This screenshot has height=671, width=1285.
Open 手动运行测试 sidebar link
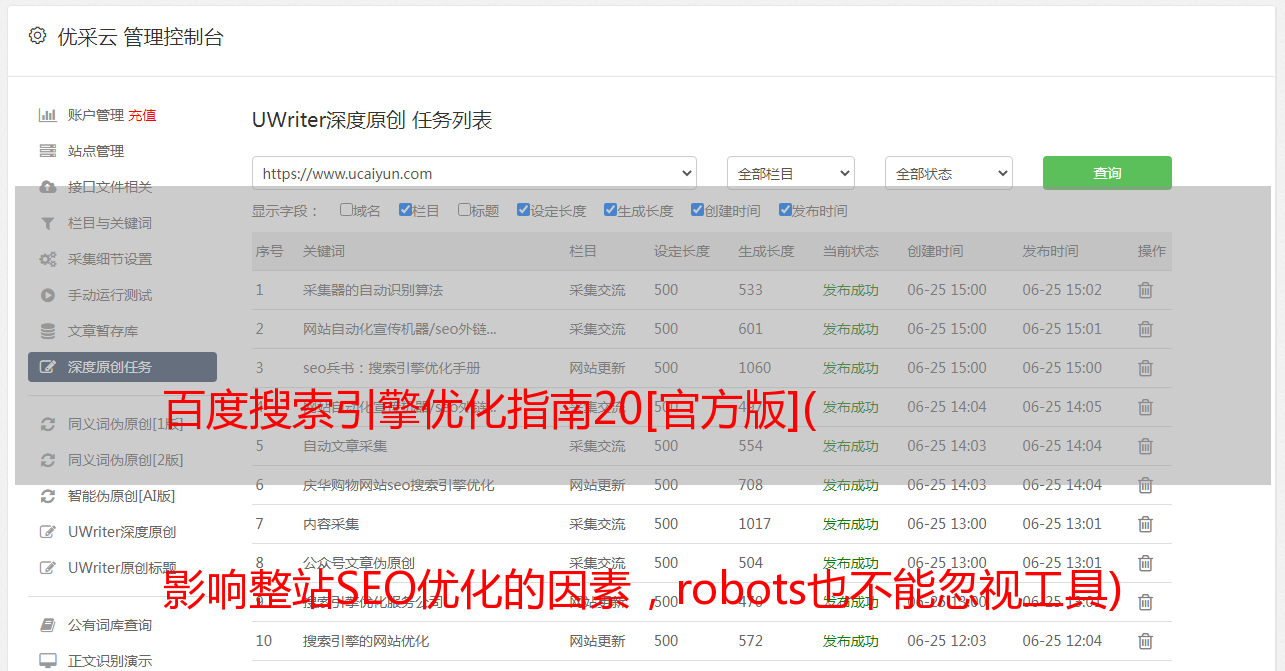[110, 295]
